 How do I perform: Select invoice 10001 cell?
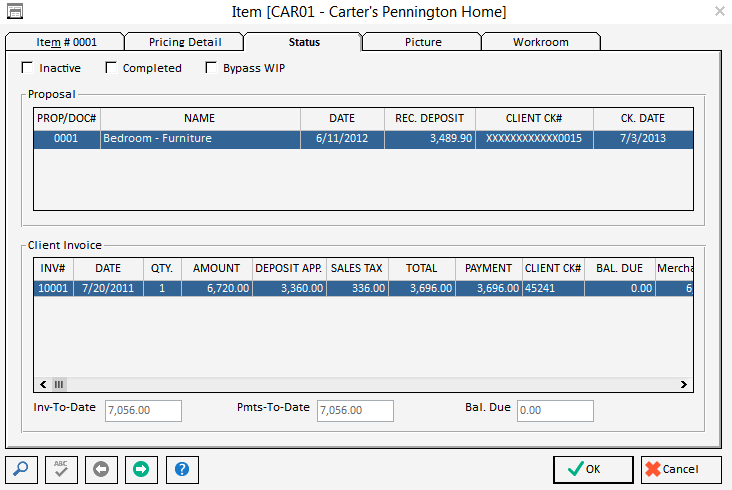53,288
